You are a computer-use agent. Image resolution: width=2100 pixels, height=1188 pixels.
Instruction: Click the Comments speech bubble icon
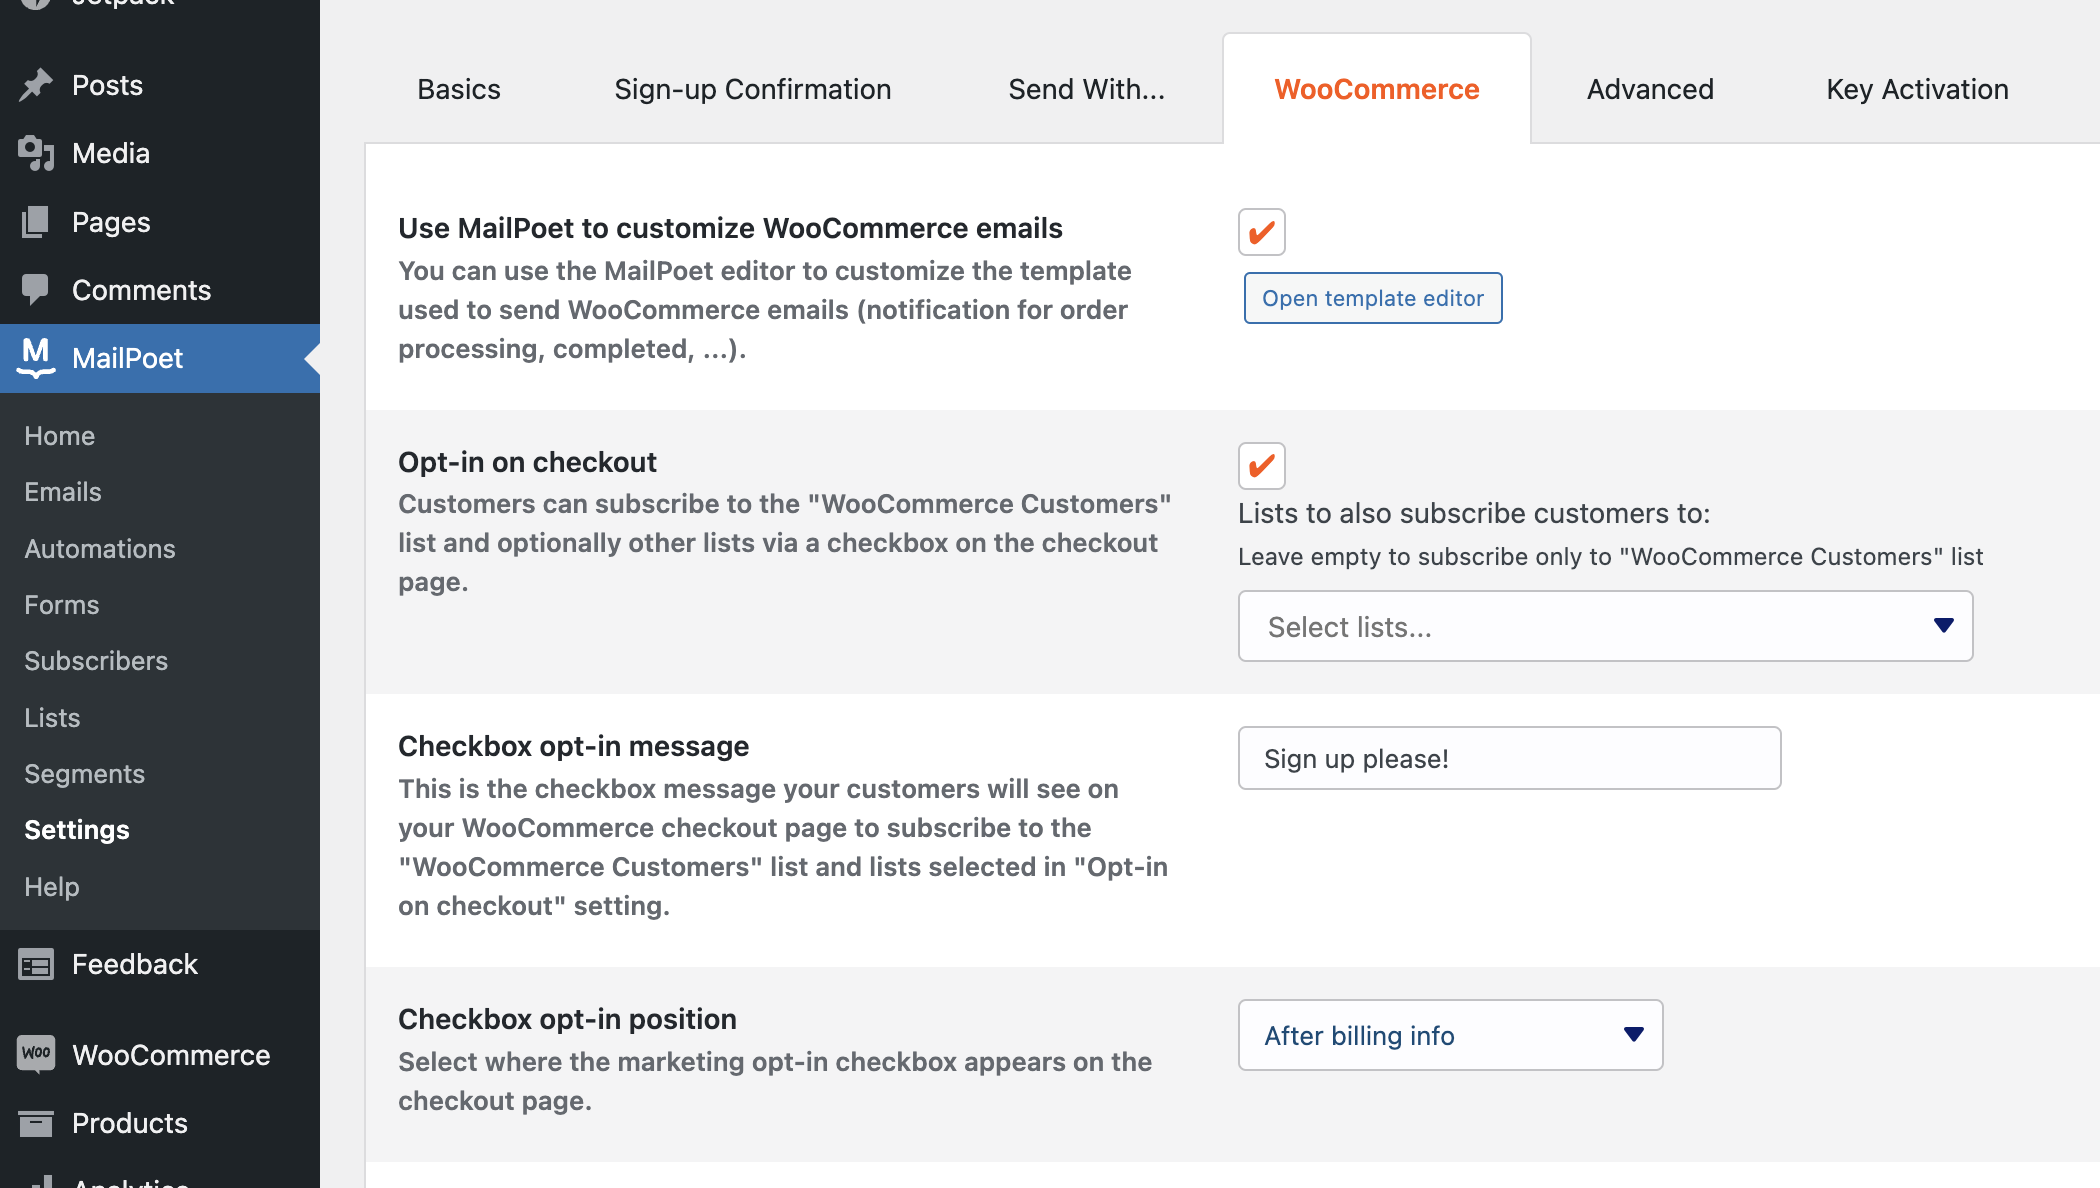(36, 290)
